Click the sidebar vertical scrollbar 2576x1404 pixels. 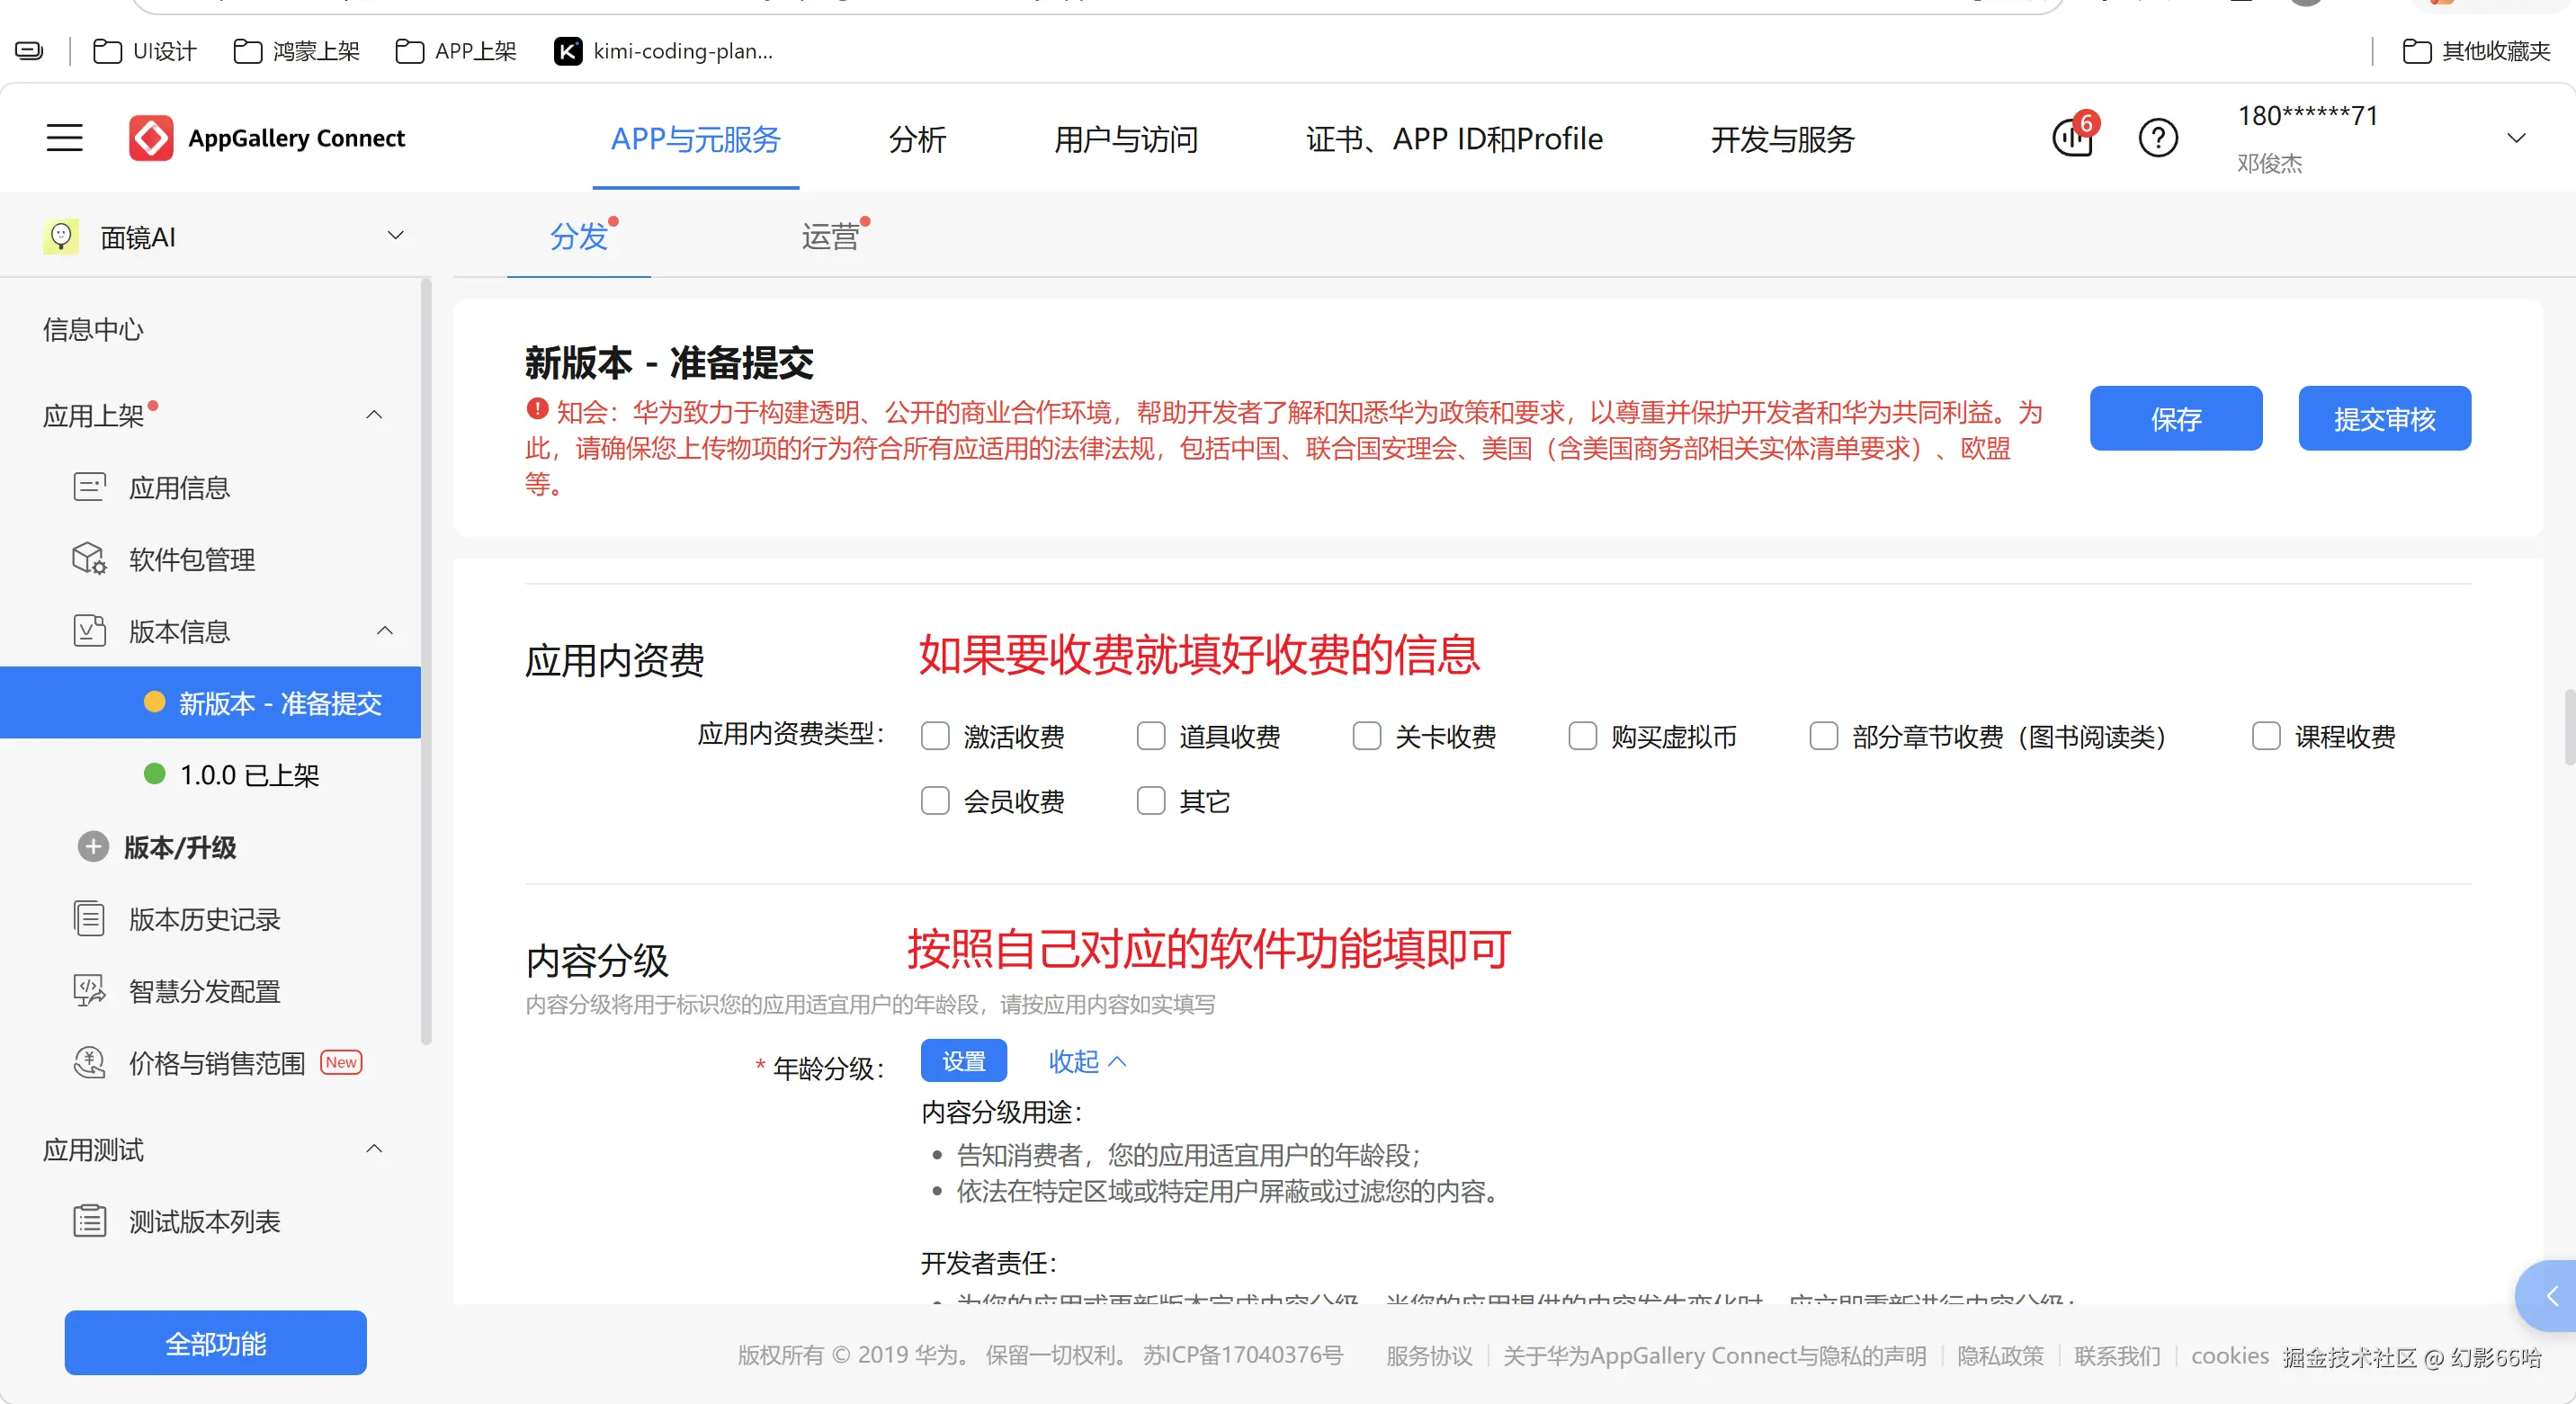(x=426, y=660)
